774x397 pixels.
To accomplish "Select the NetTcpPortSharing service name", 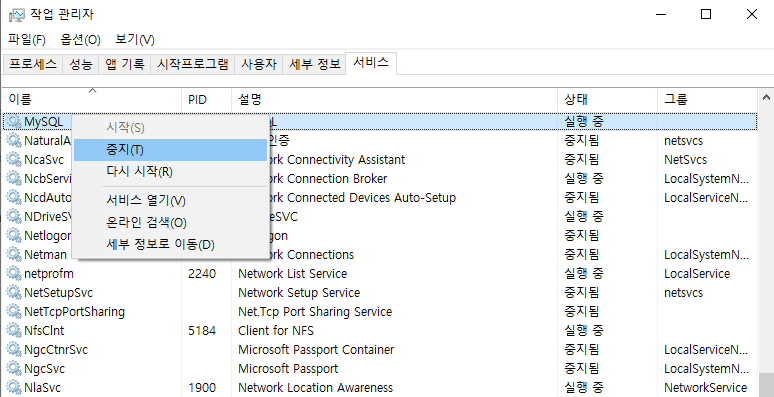I will (75, 312).
